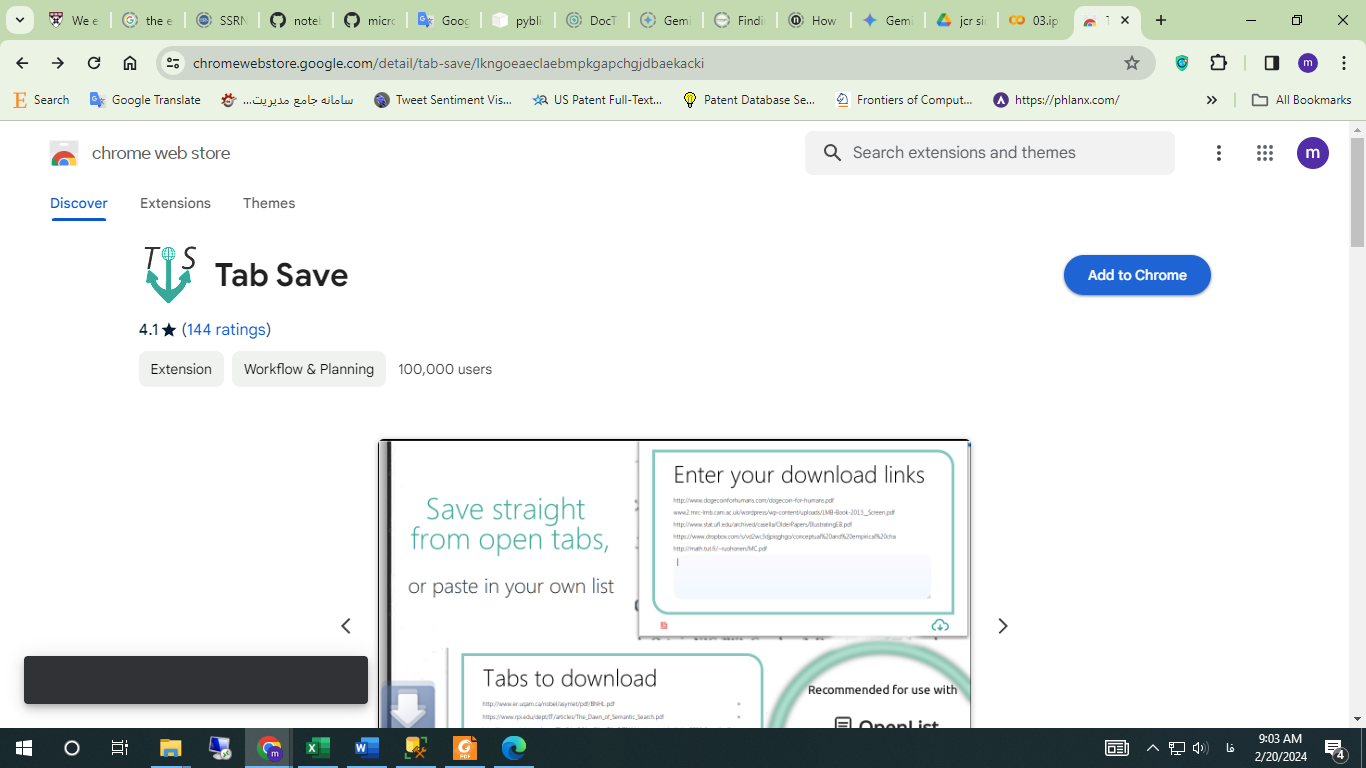The width and height of the screenshot is (1366, 768).
Task: Switch to the jcr si browser tab
Action: pos(961,20)
